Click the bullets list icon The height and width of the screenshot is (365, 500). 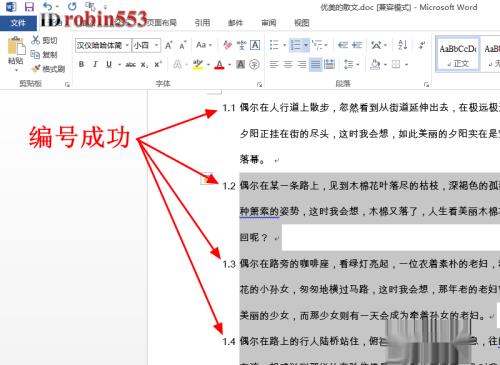pos(274,45)
